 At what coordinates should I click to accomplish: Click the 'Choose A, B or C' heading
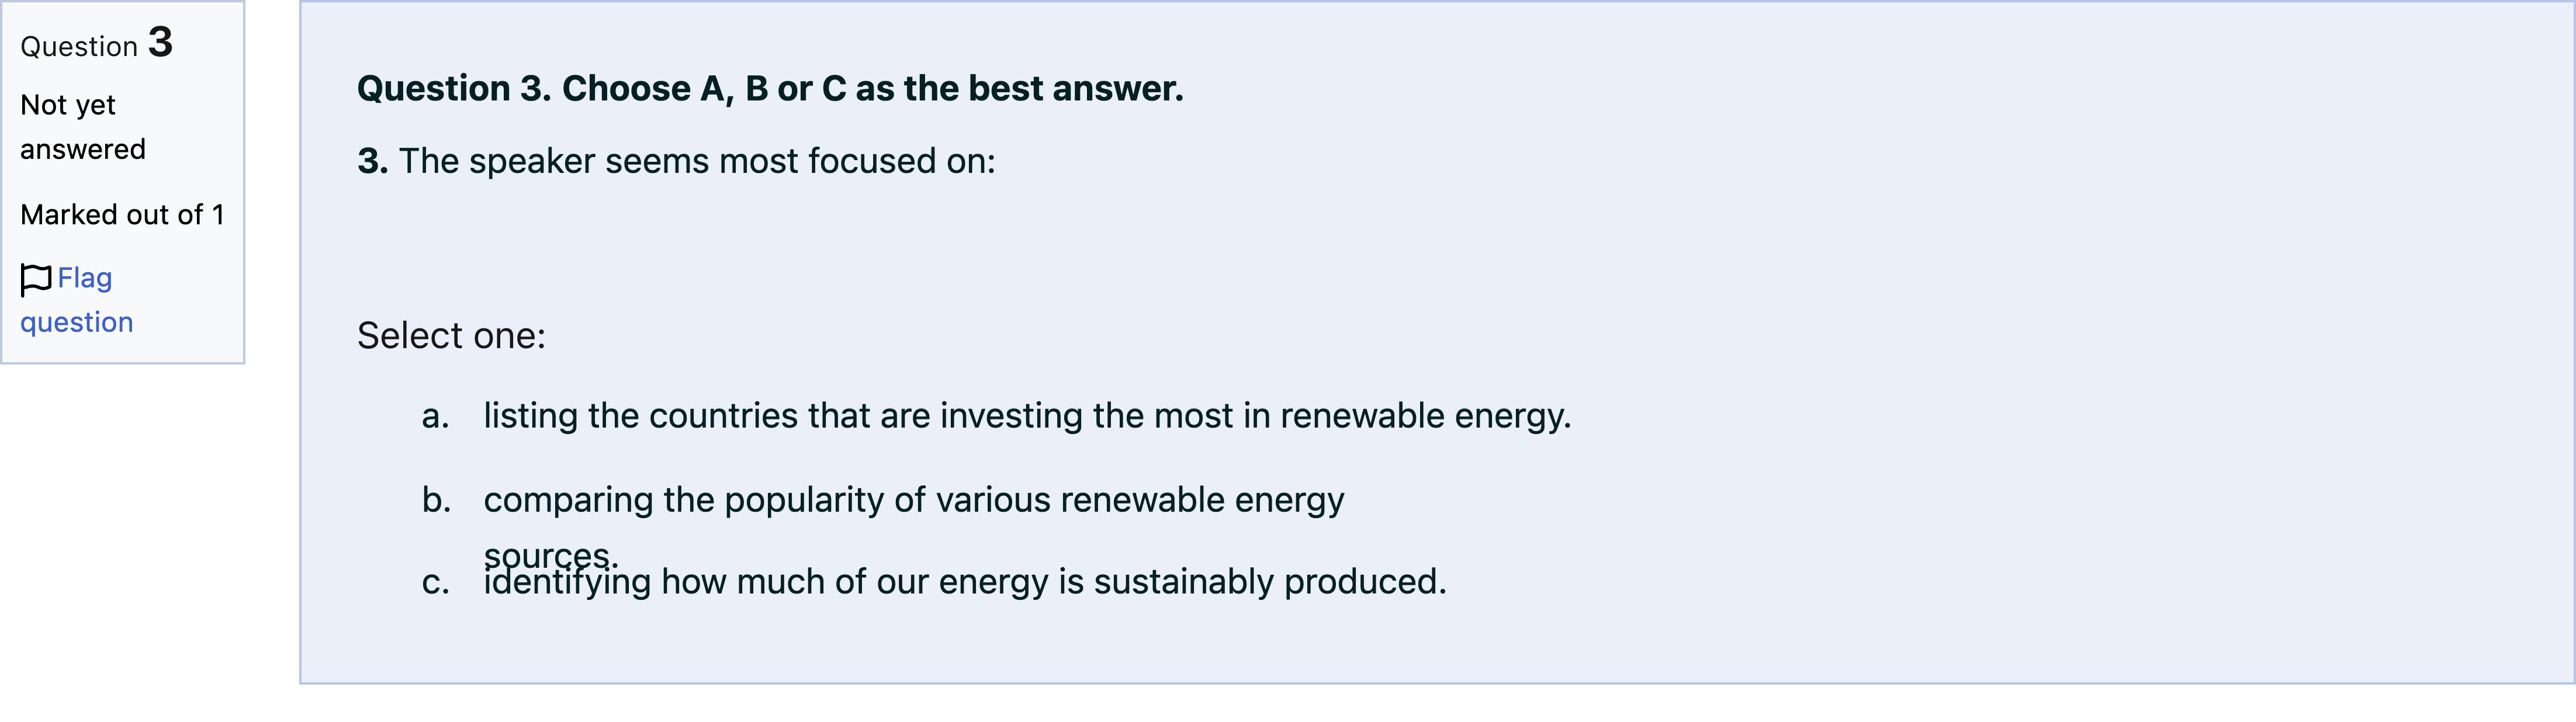[x=770, y=89]
